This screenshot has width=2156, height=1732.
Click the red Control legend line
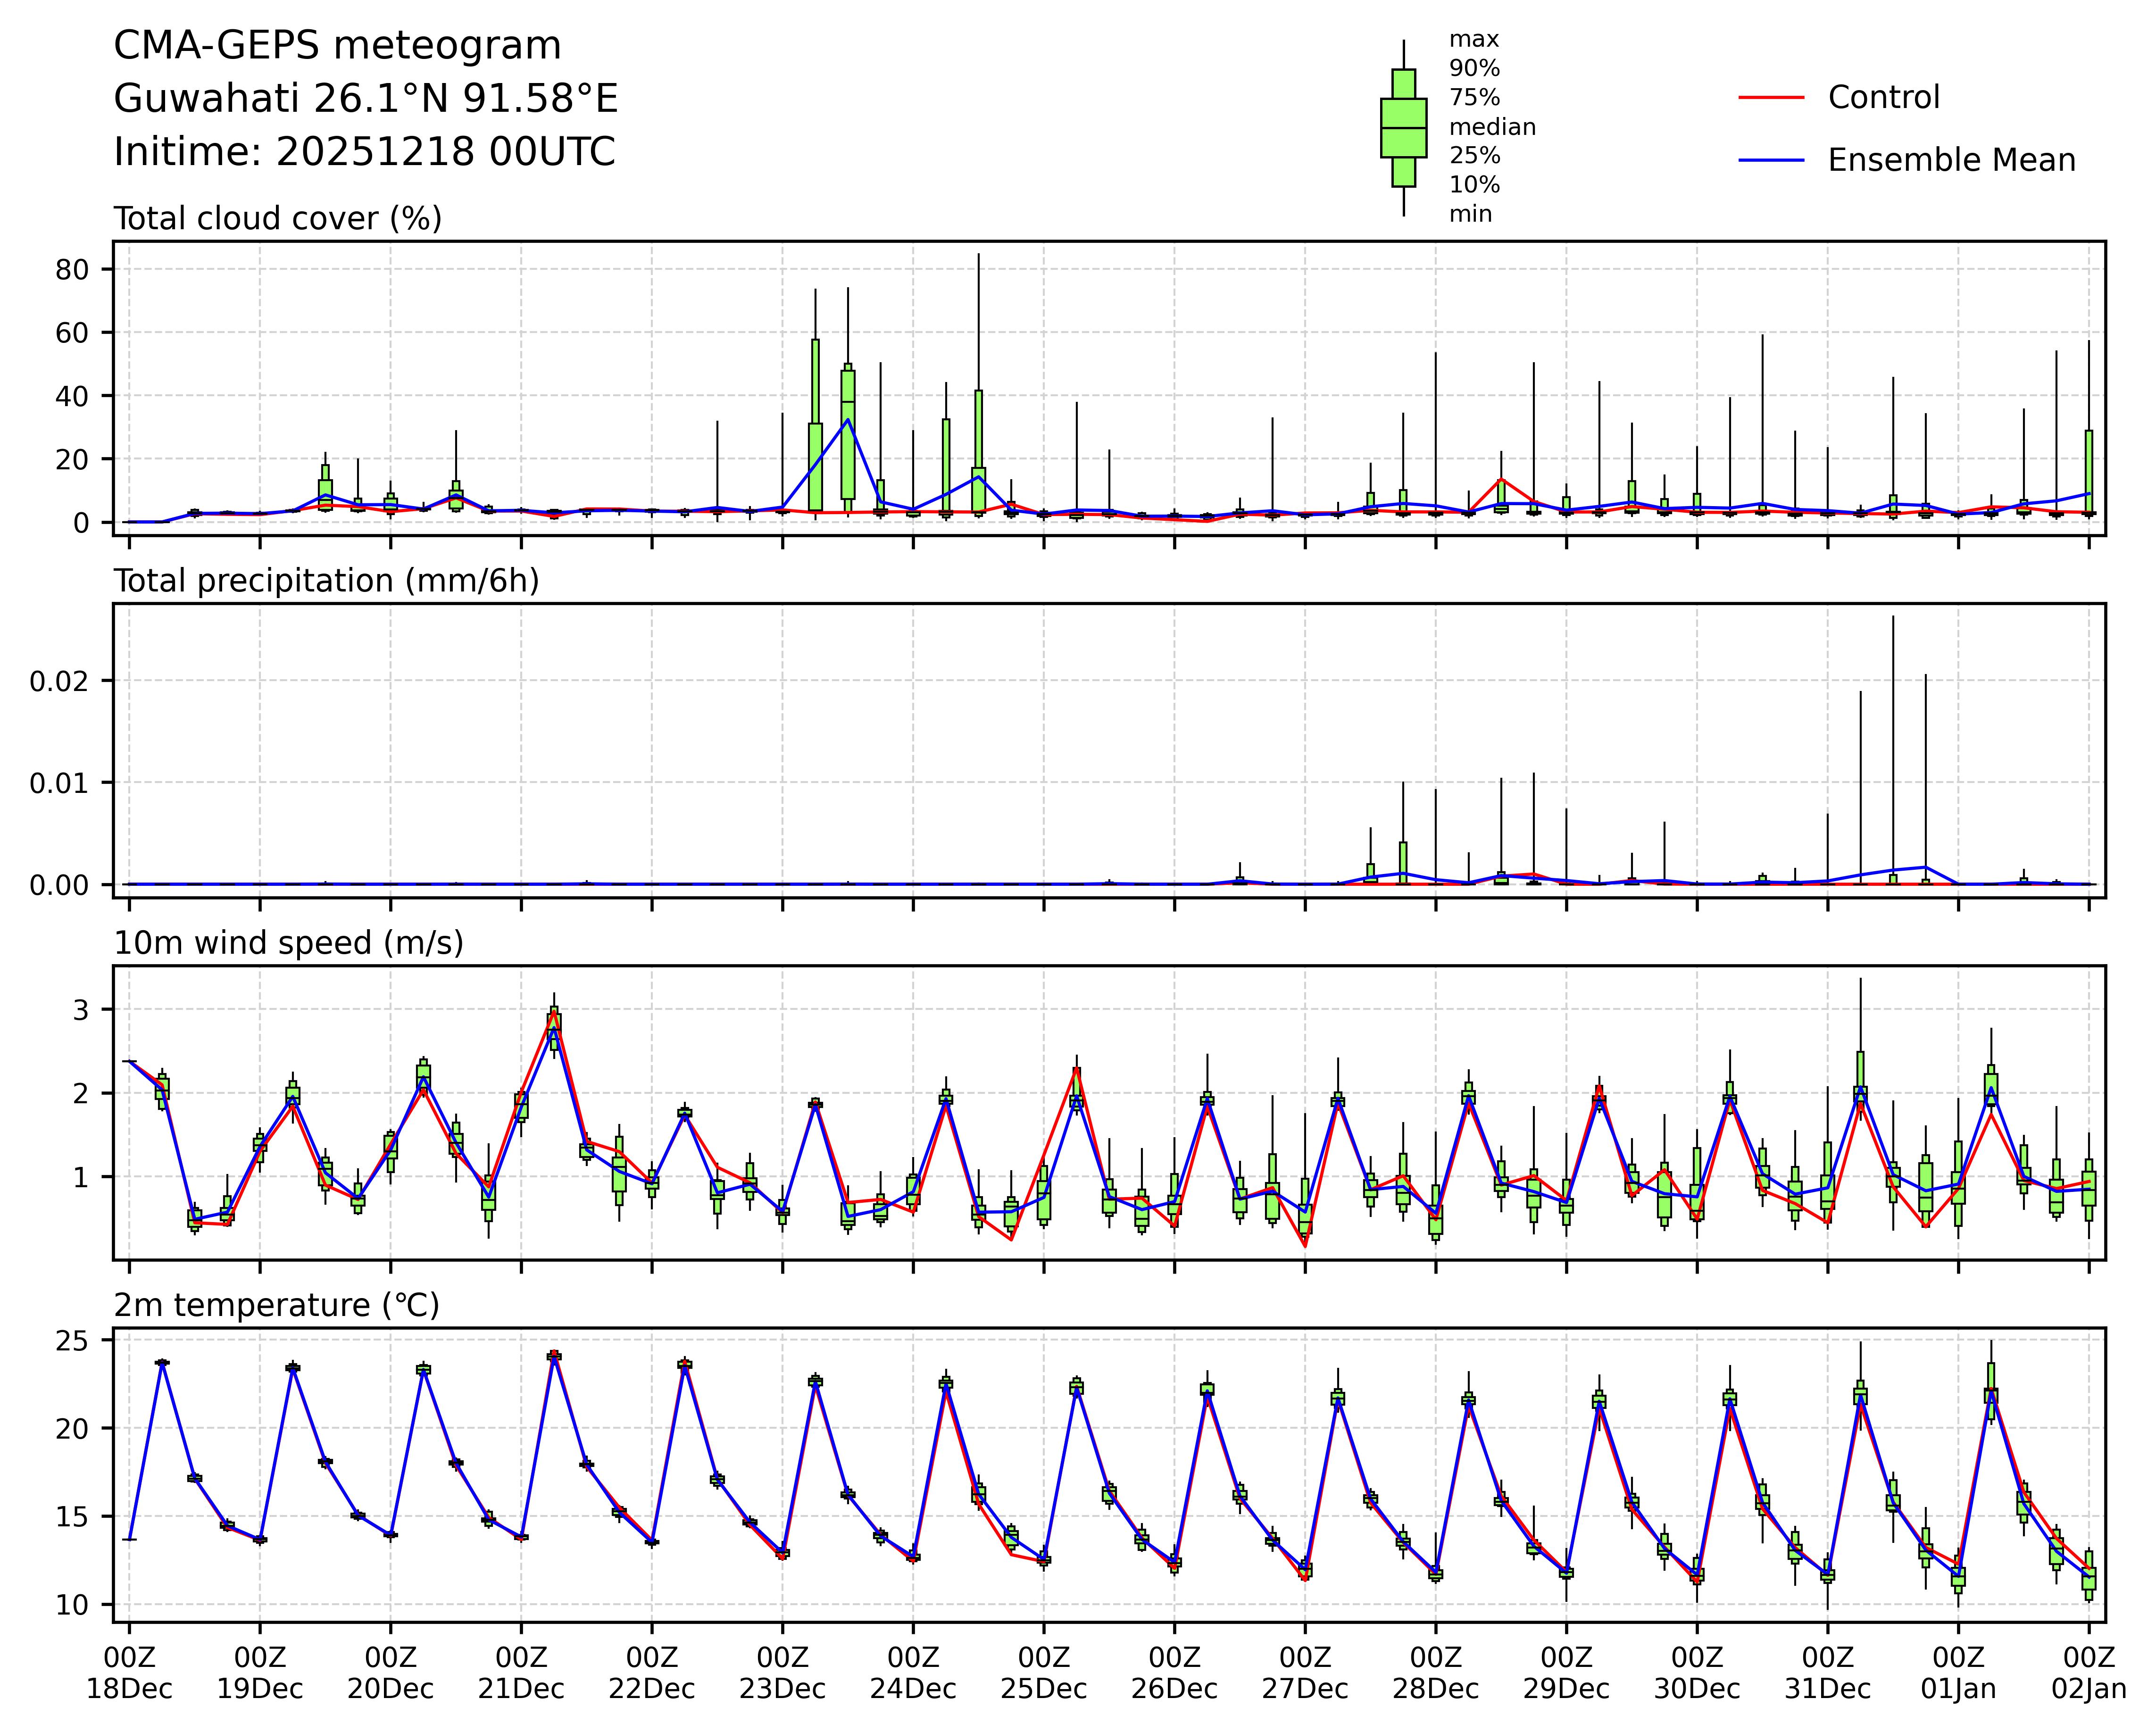pos(1771,98)
